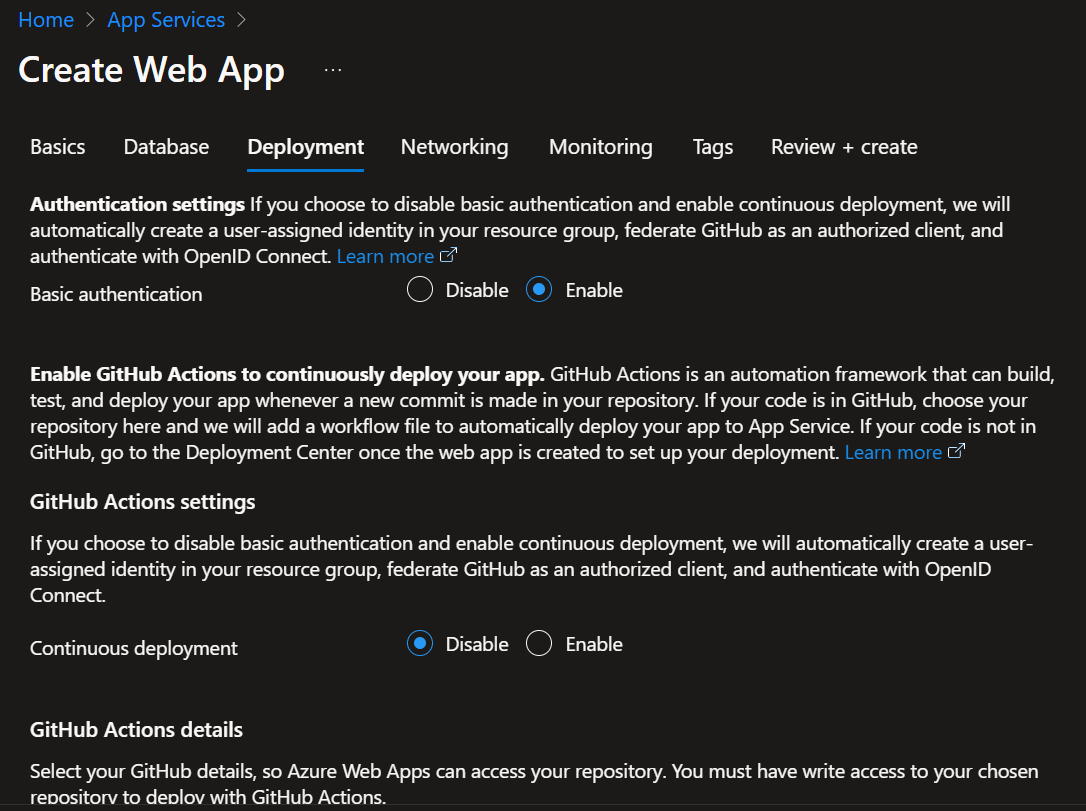Open Learn more link in GitHub Actions description

click(893, 452)
